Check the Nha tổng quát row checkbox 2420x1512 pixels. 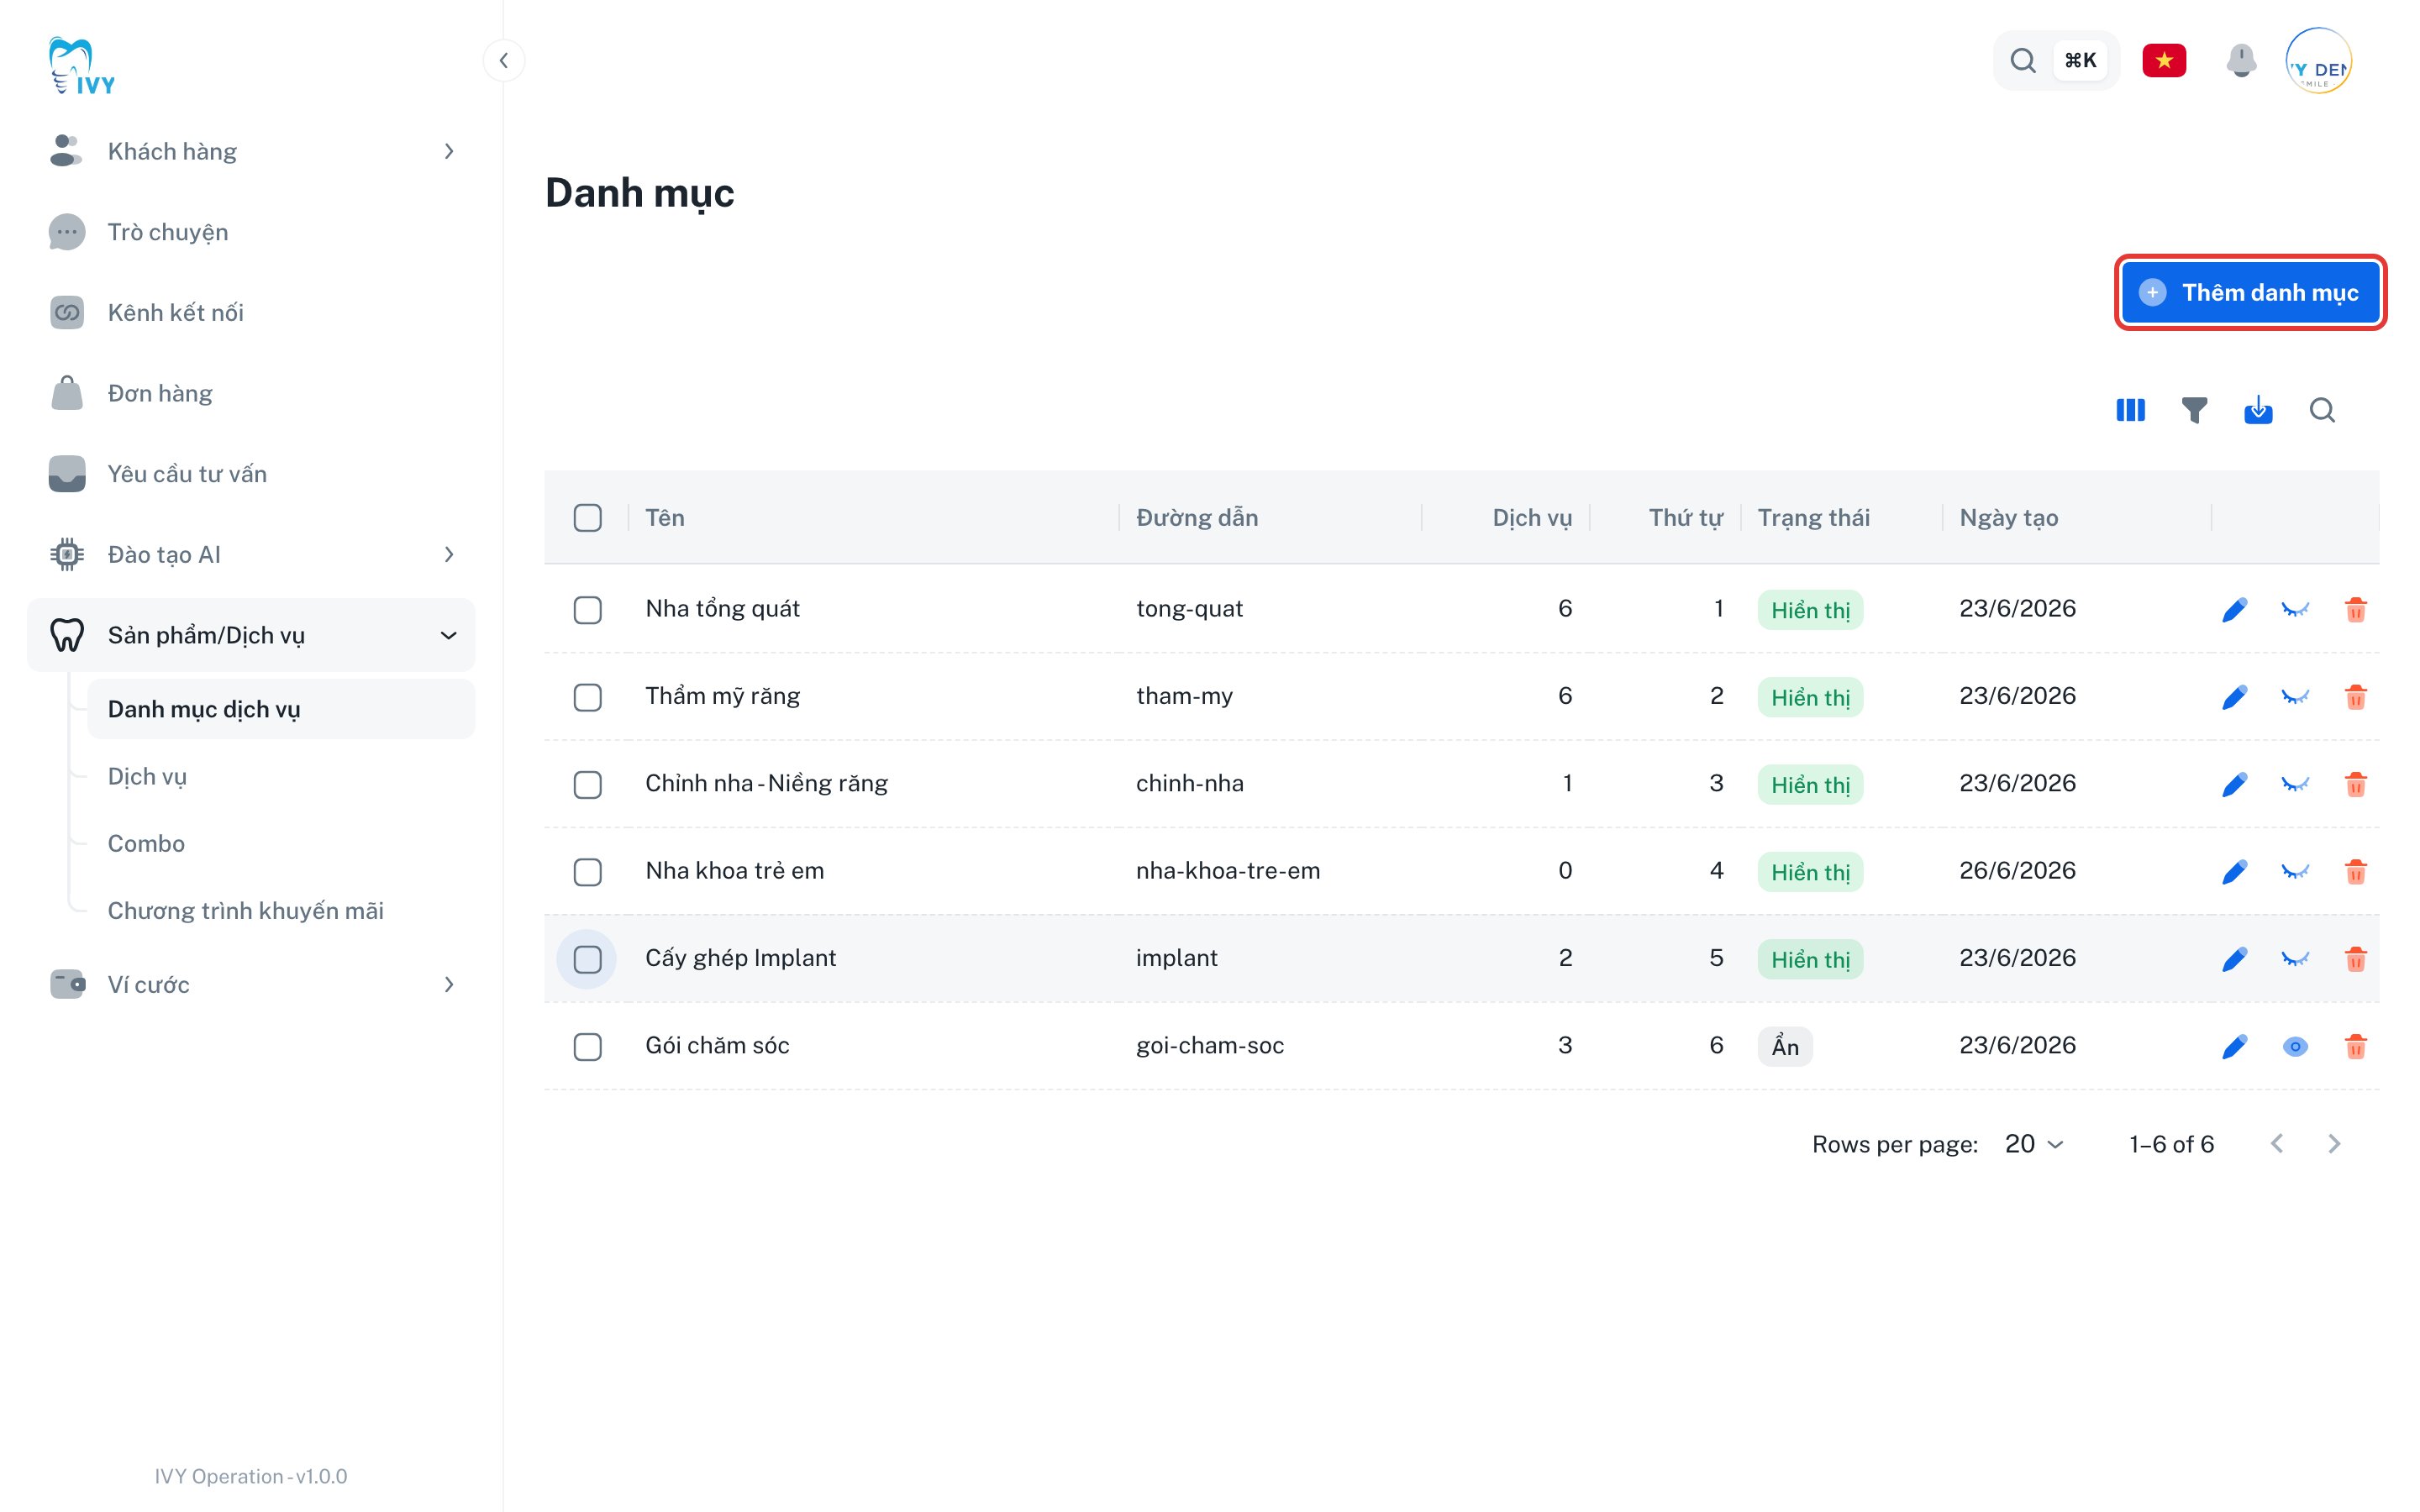(587, 609)
